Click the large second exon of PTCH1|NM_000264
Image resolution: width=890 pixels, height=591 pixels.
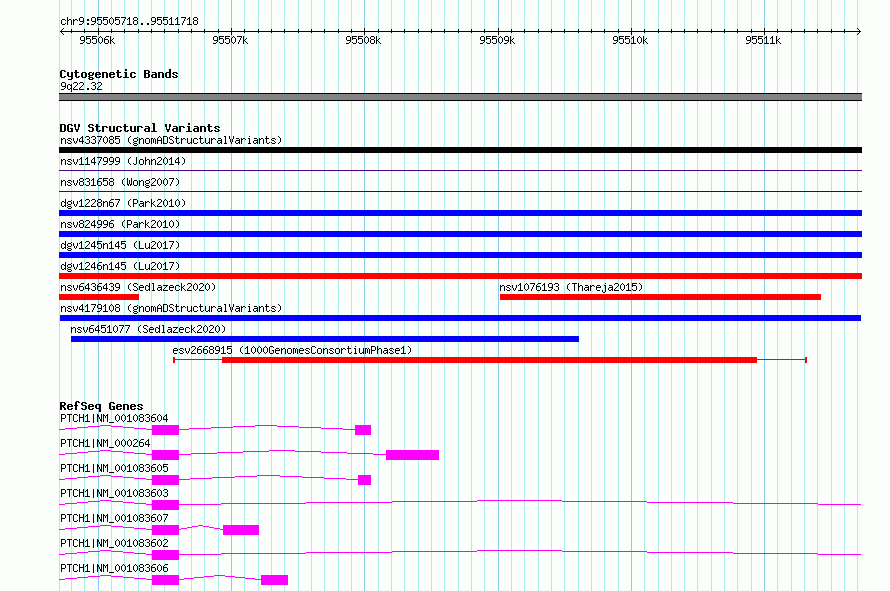coord(412,455)
